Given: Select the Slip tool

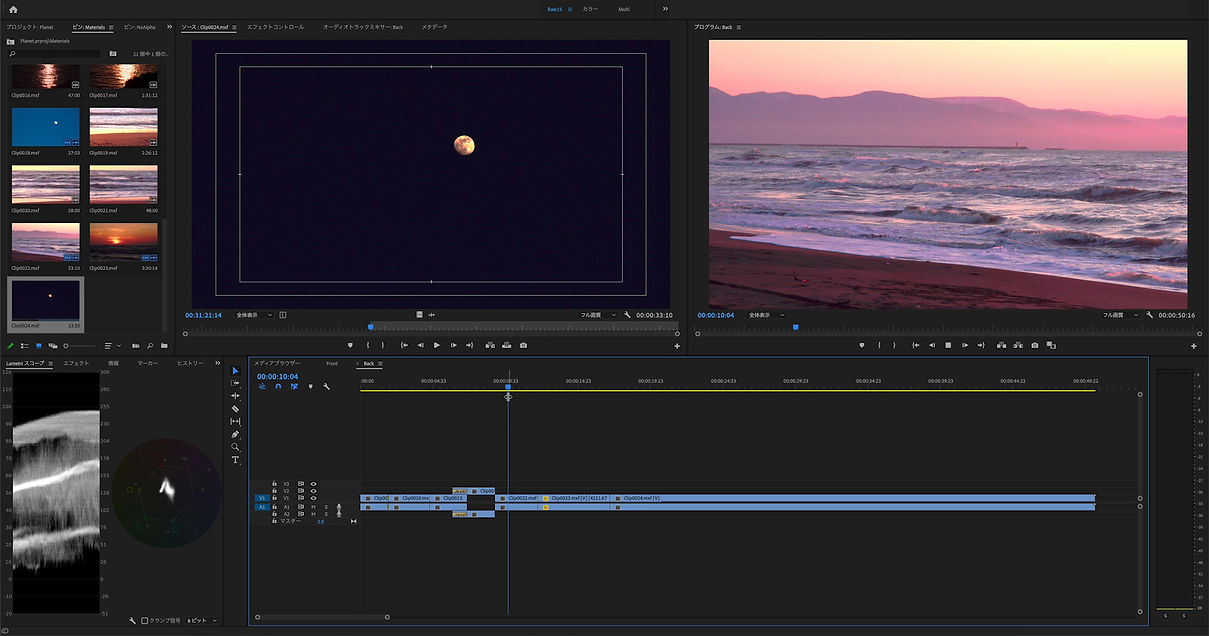Looking at the screenshot, I should (x=236, y=422).
